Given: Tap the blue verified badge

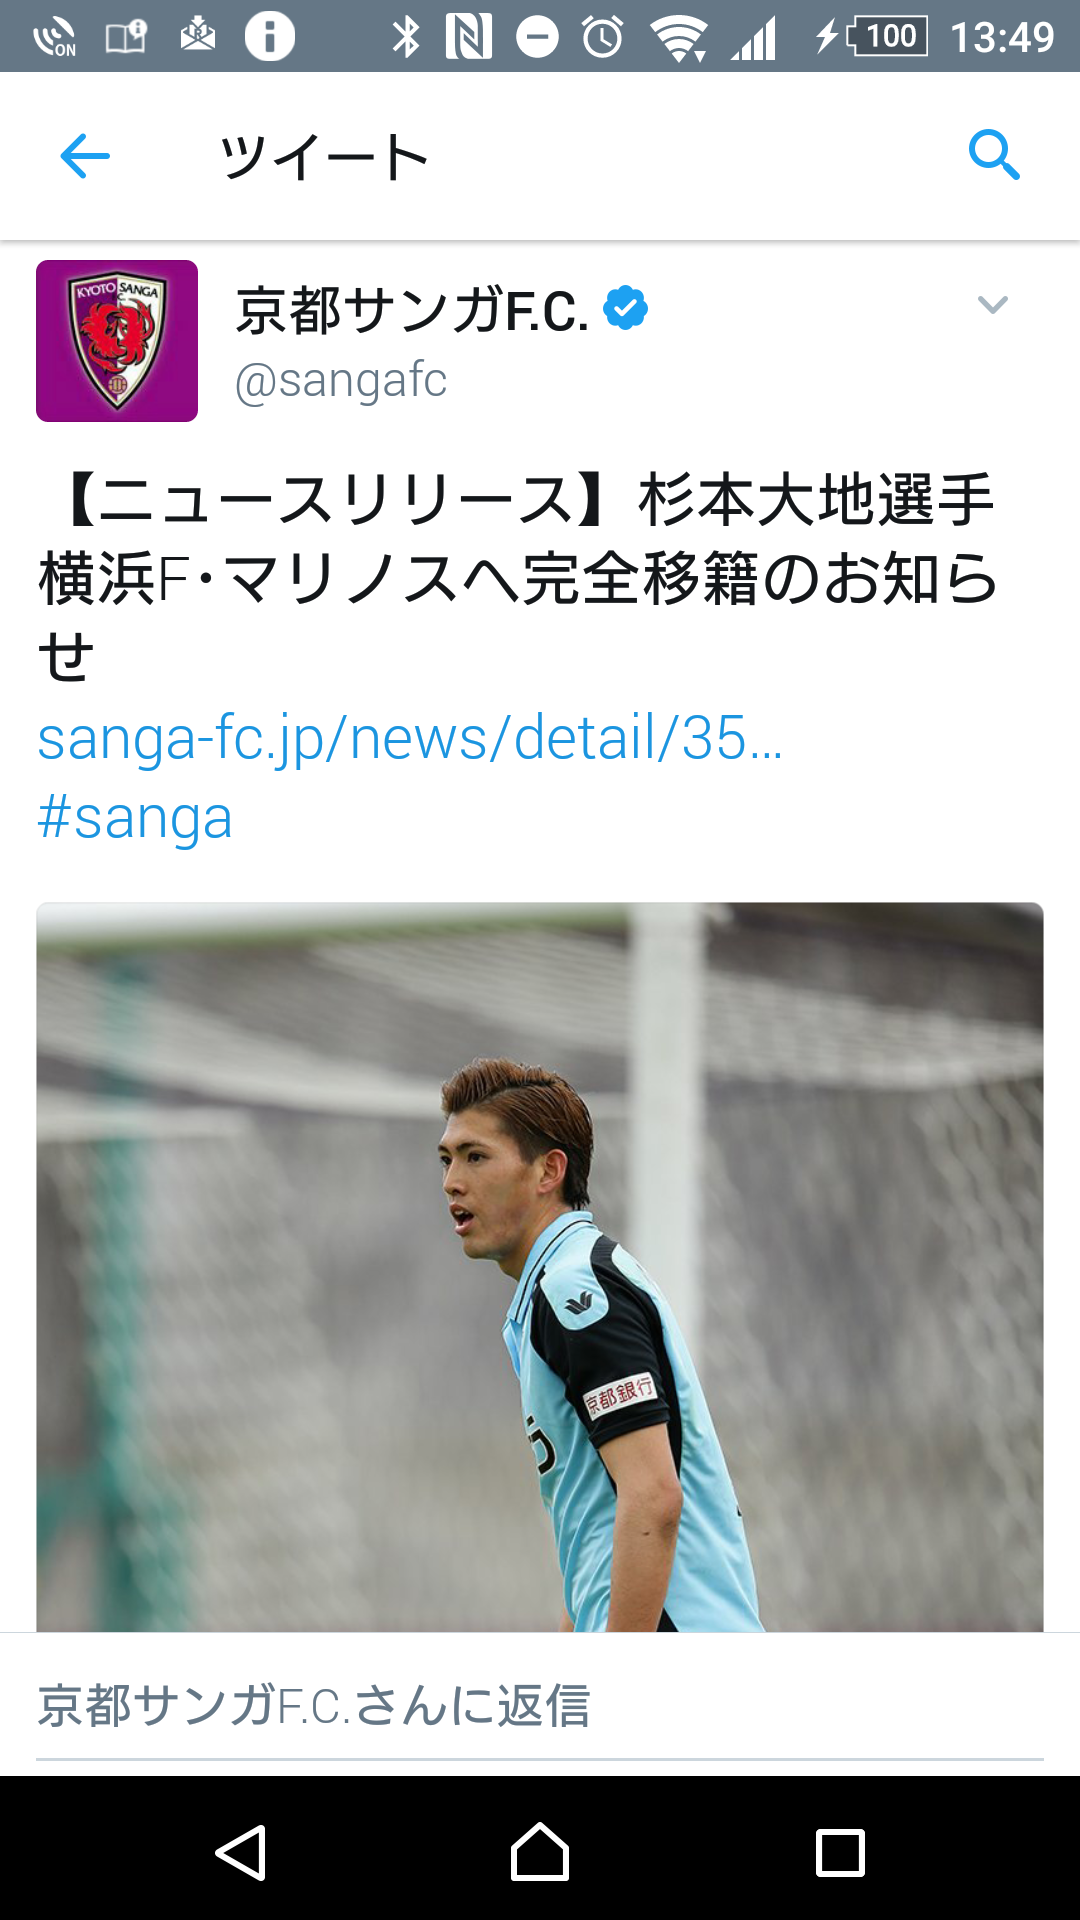Looking at the screenshot, I should point(626,308).
